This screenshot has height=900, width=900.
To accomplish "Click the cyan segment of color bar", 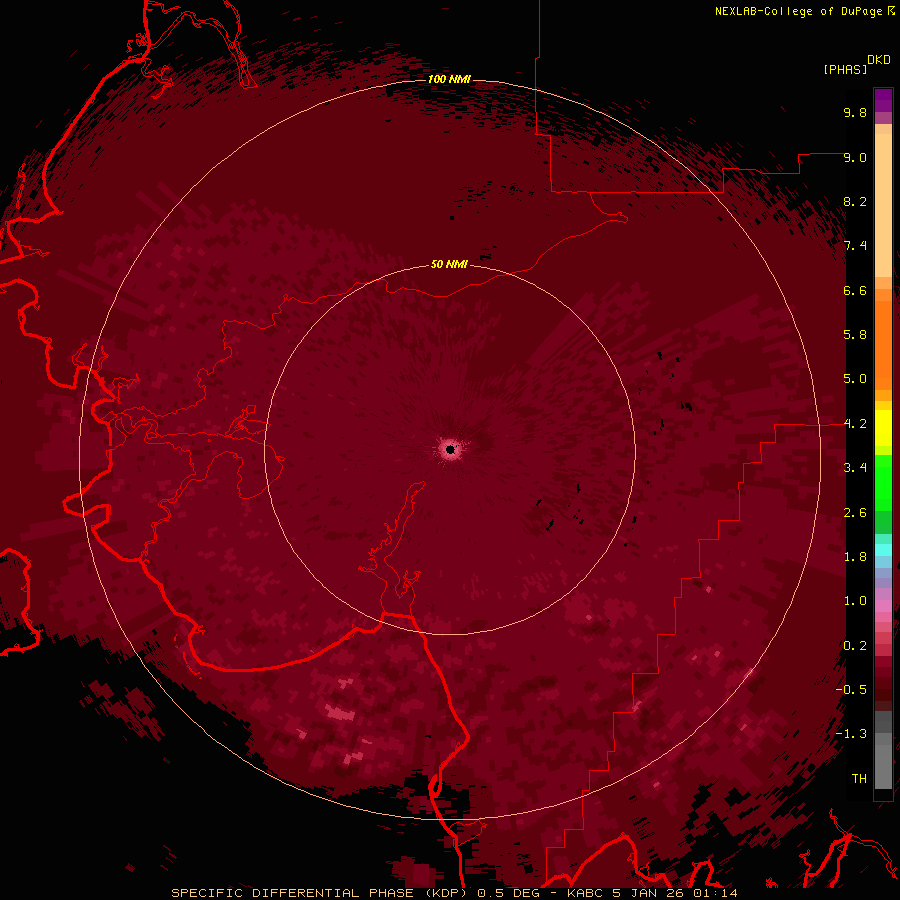I will [883, 549].
